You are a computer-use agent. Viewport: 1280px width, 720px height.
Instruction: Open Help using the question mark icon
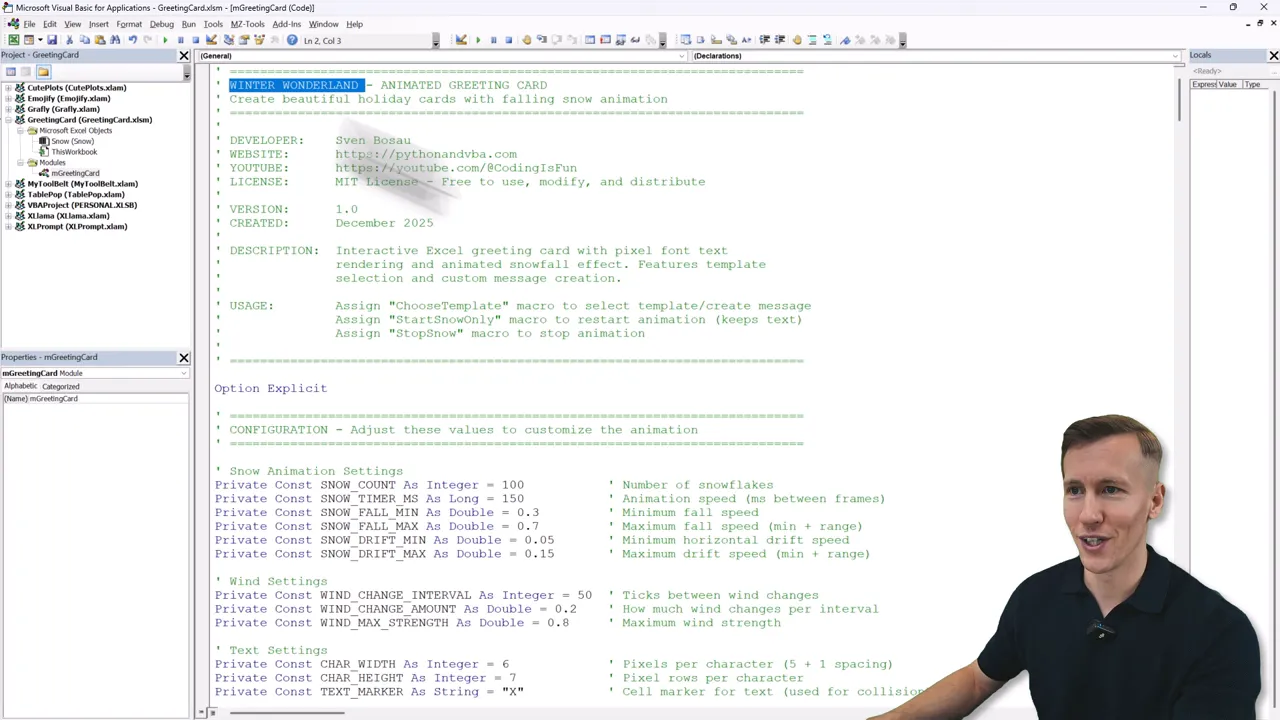[x=292, y=40]
